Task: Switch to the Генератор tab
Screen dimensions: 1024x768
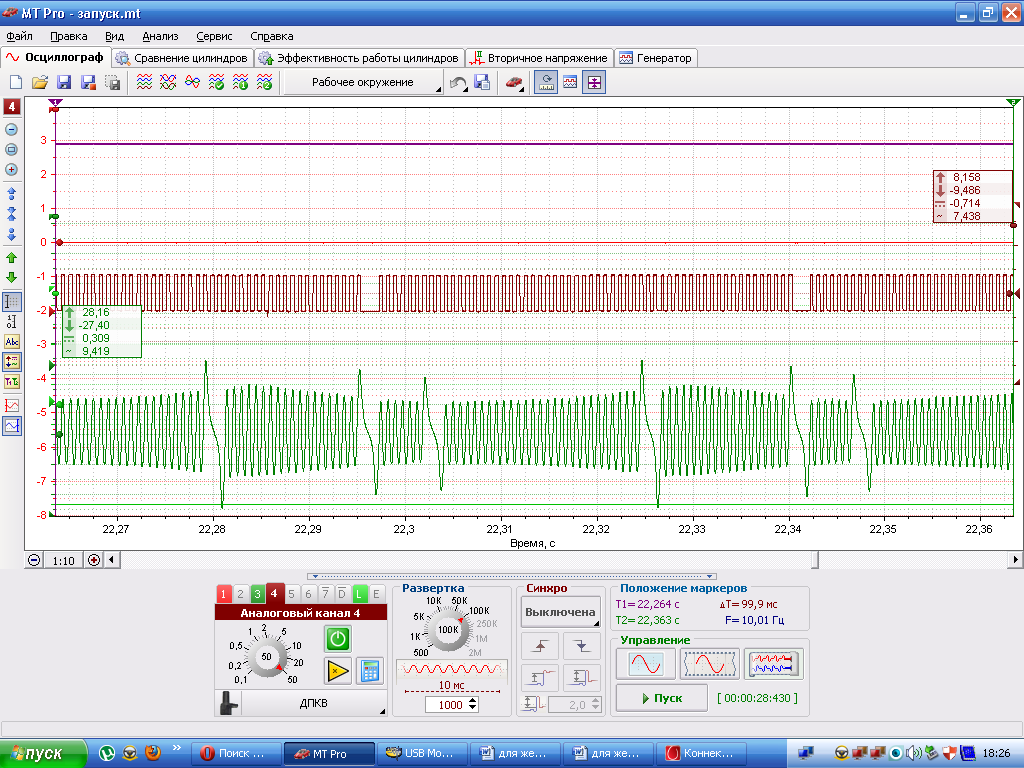Action: coord(656,58)
